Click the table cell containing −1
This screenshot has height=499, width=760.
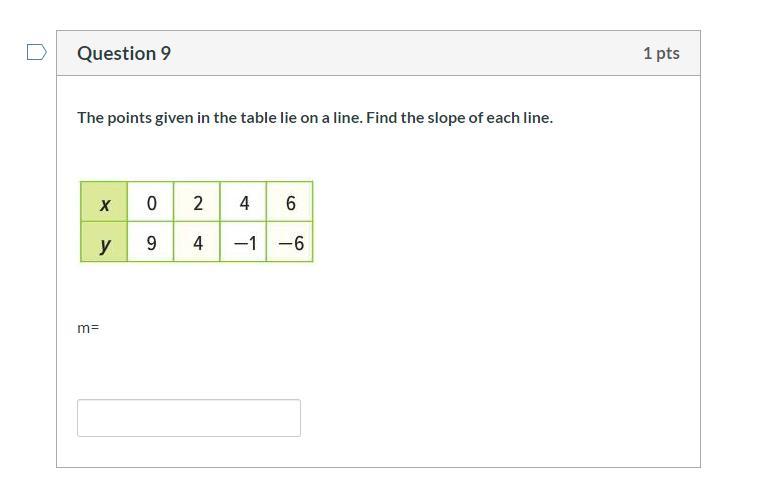[x=244, y=243]
